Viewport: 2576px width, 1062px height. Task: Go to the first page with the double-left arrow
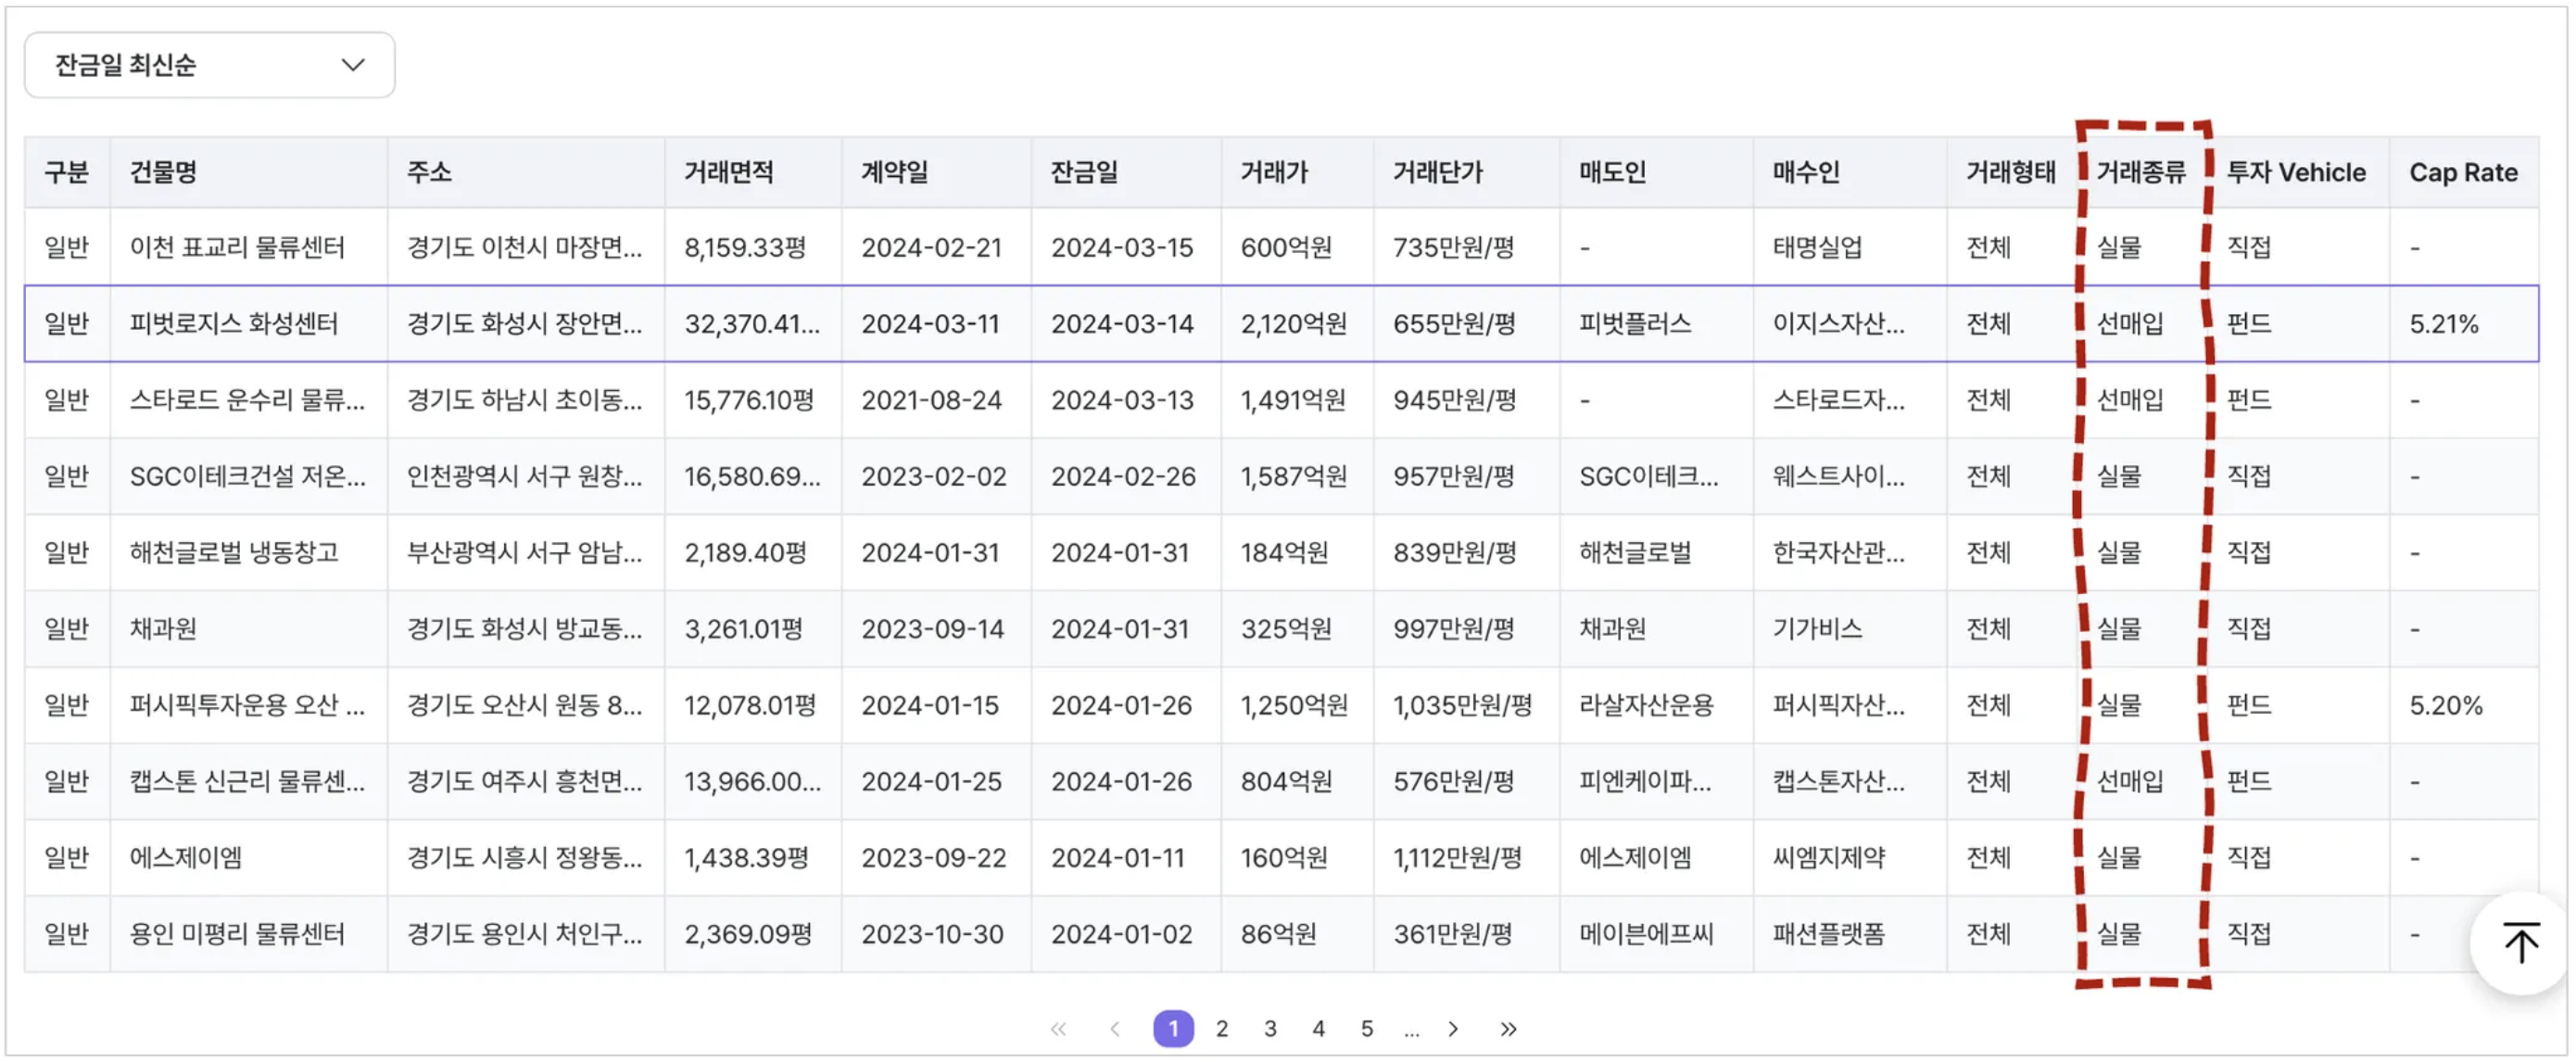click(1059, 1028)
